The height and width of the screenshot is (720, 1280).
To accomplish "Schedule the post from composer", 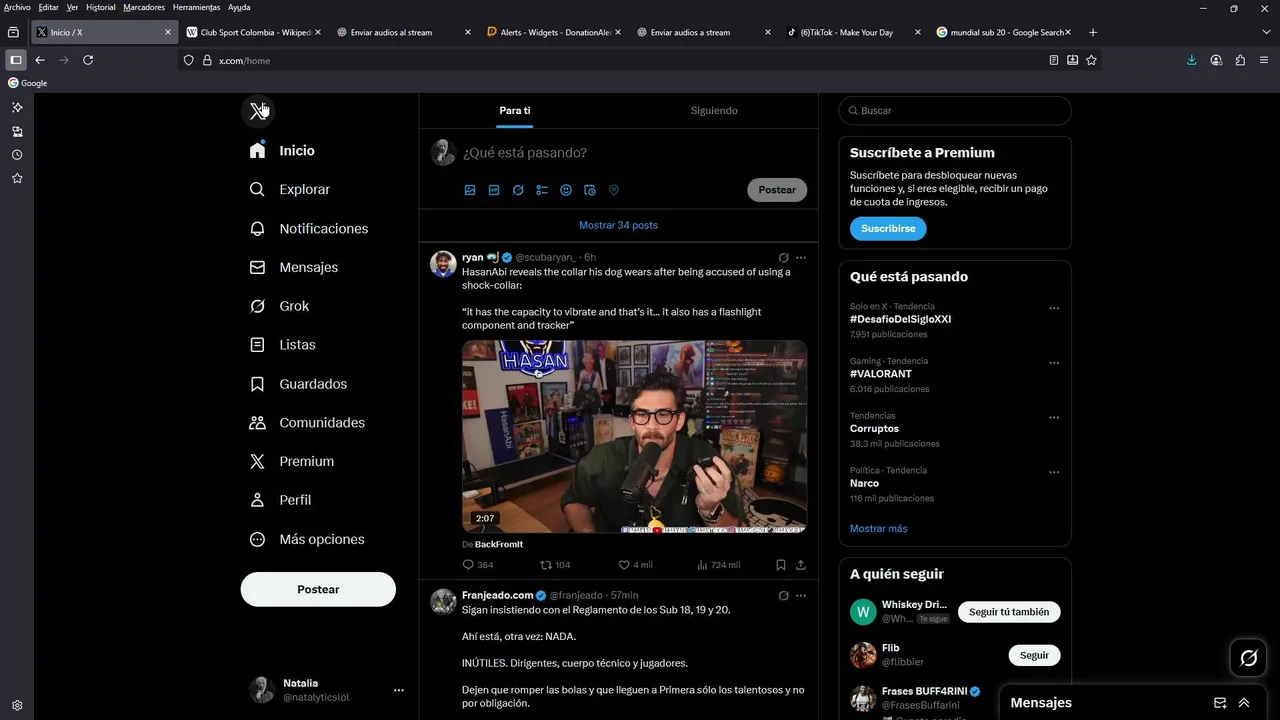I will (x=590, y=190).
